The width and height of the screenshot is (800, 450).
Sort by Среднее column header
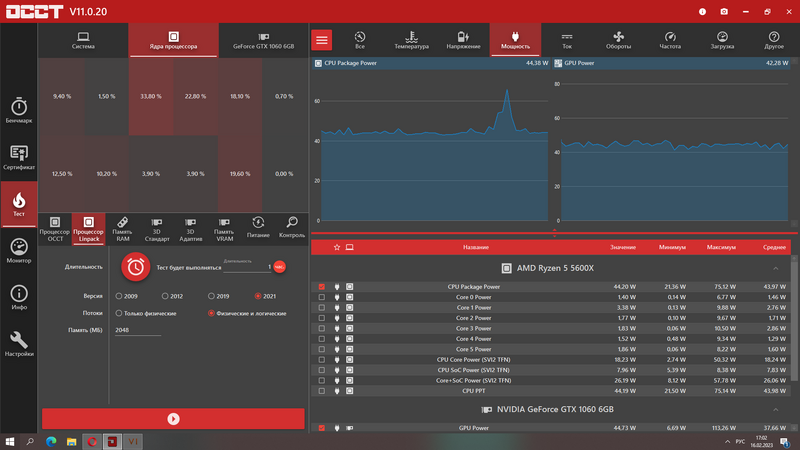tap(774, 247)
